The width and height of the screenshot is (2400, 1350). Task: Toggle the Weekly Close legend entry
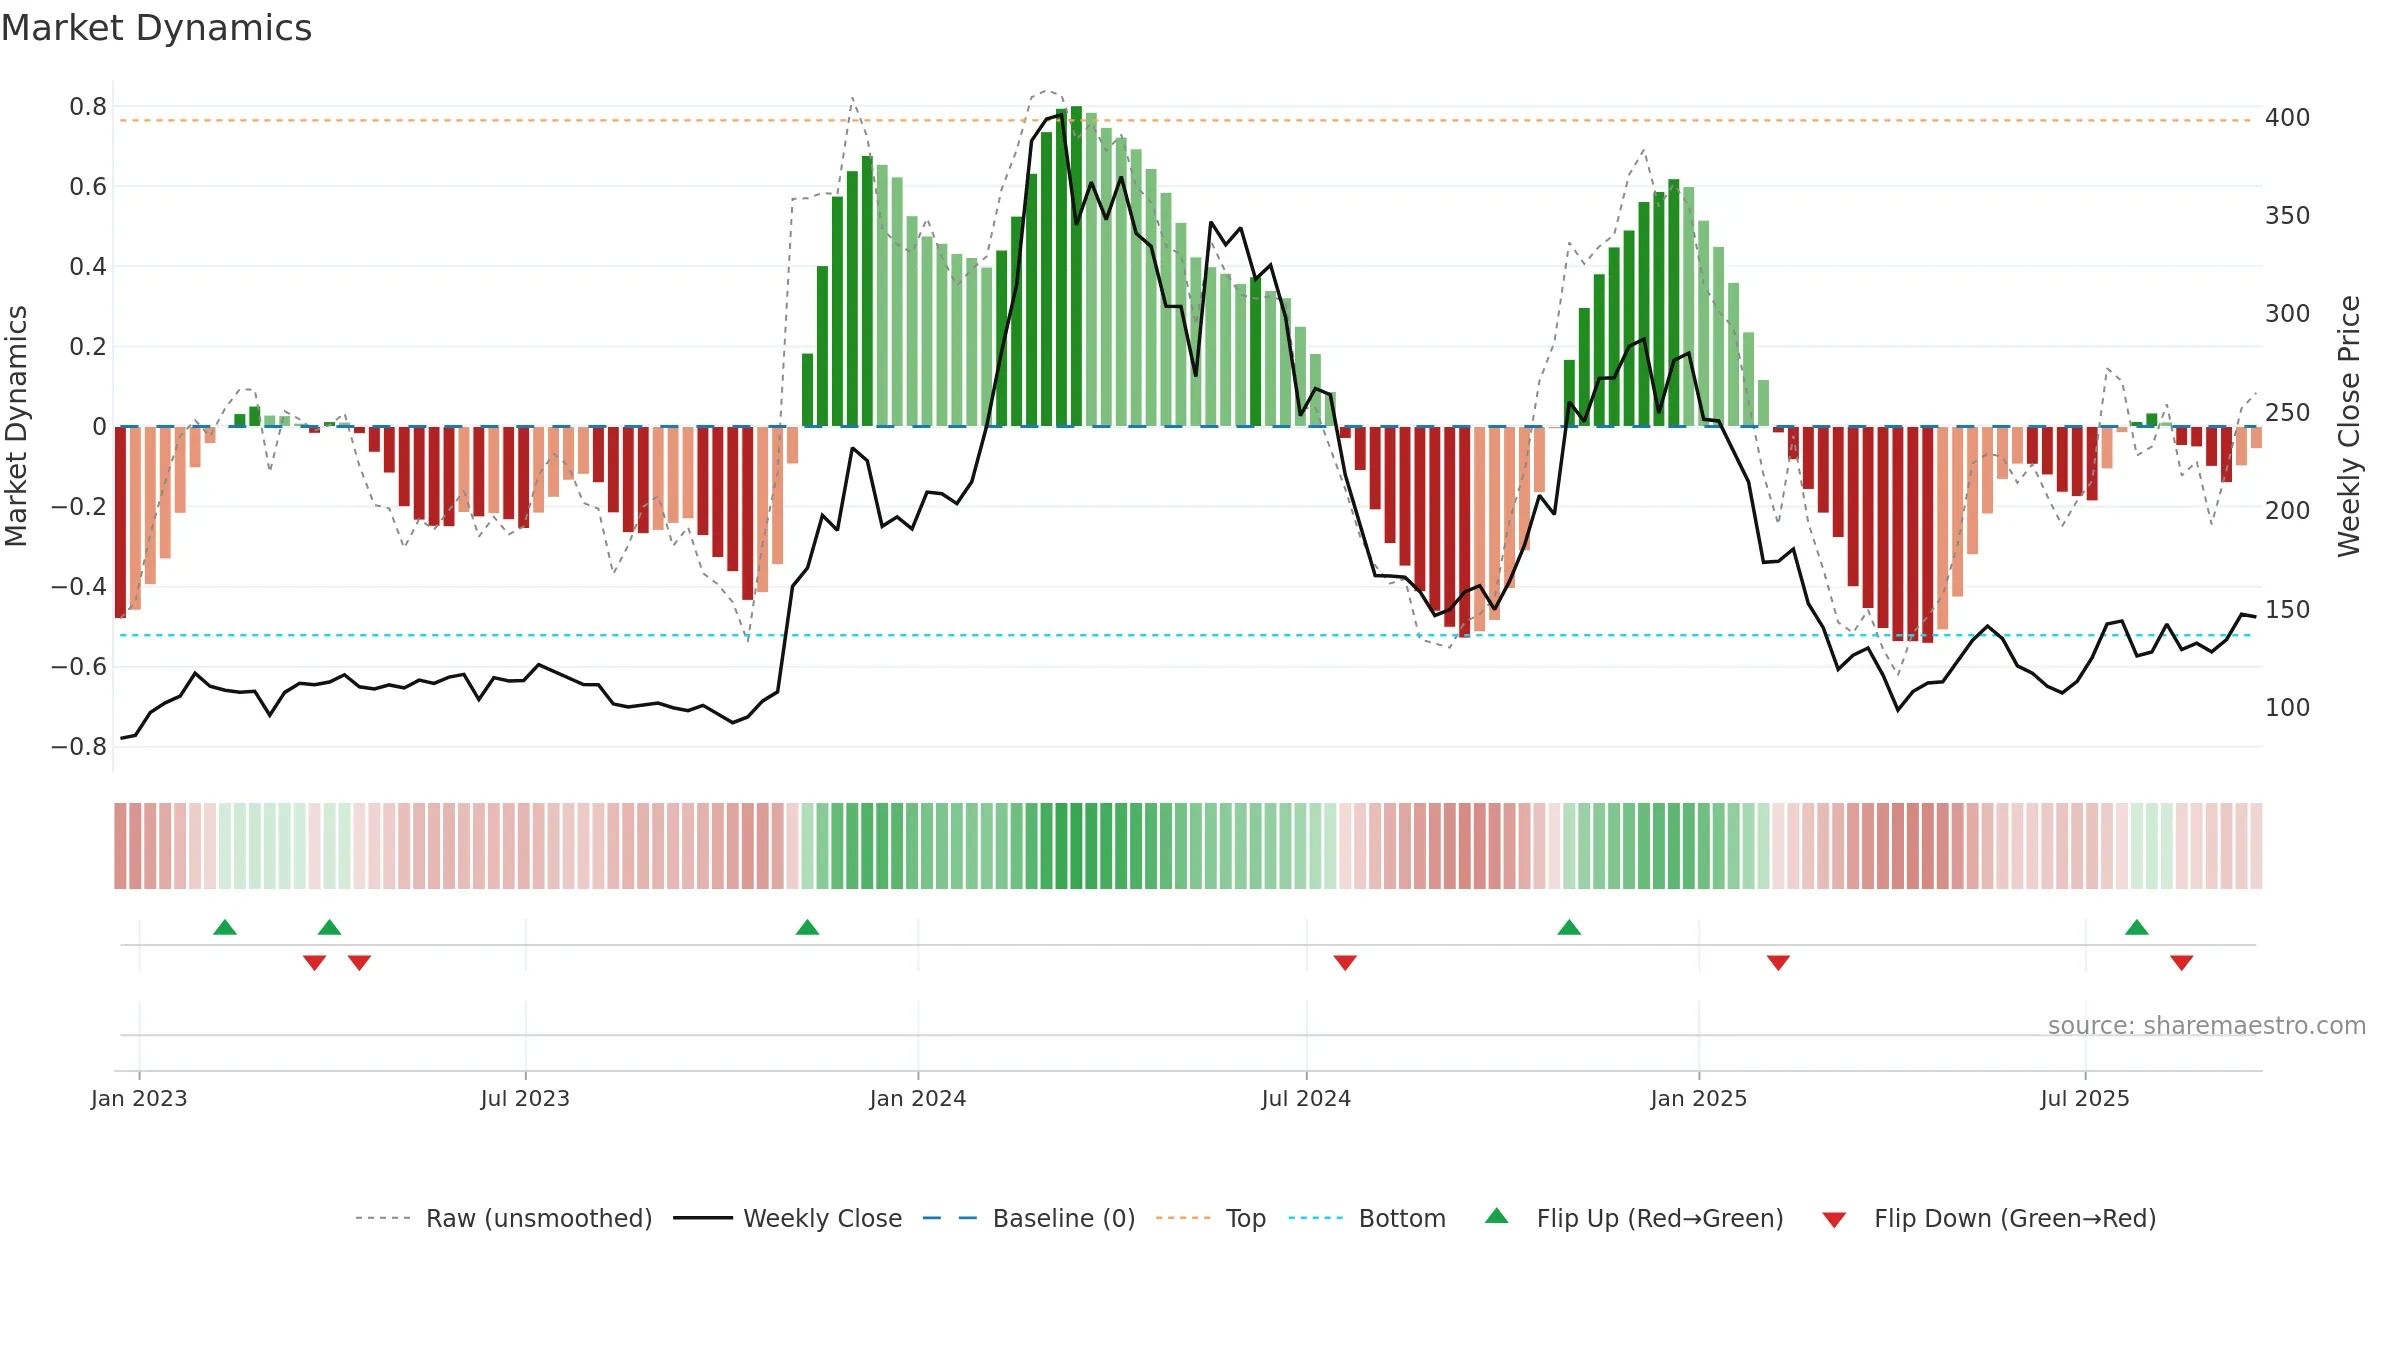(788, 1218)
